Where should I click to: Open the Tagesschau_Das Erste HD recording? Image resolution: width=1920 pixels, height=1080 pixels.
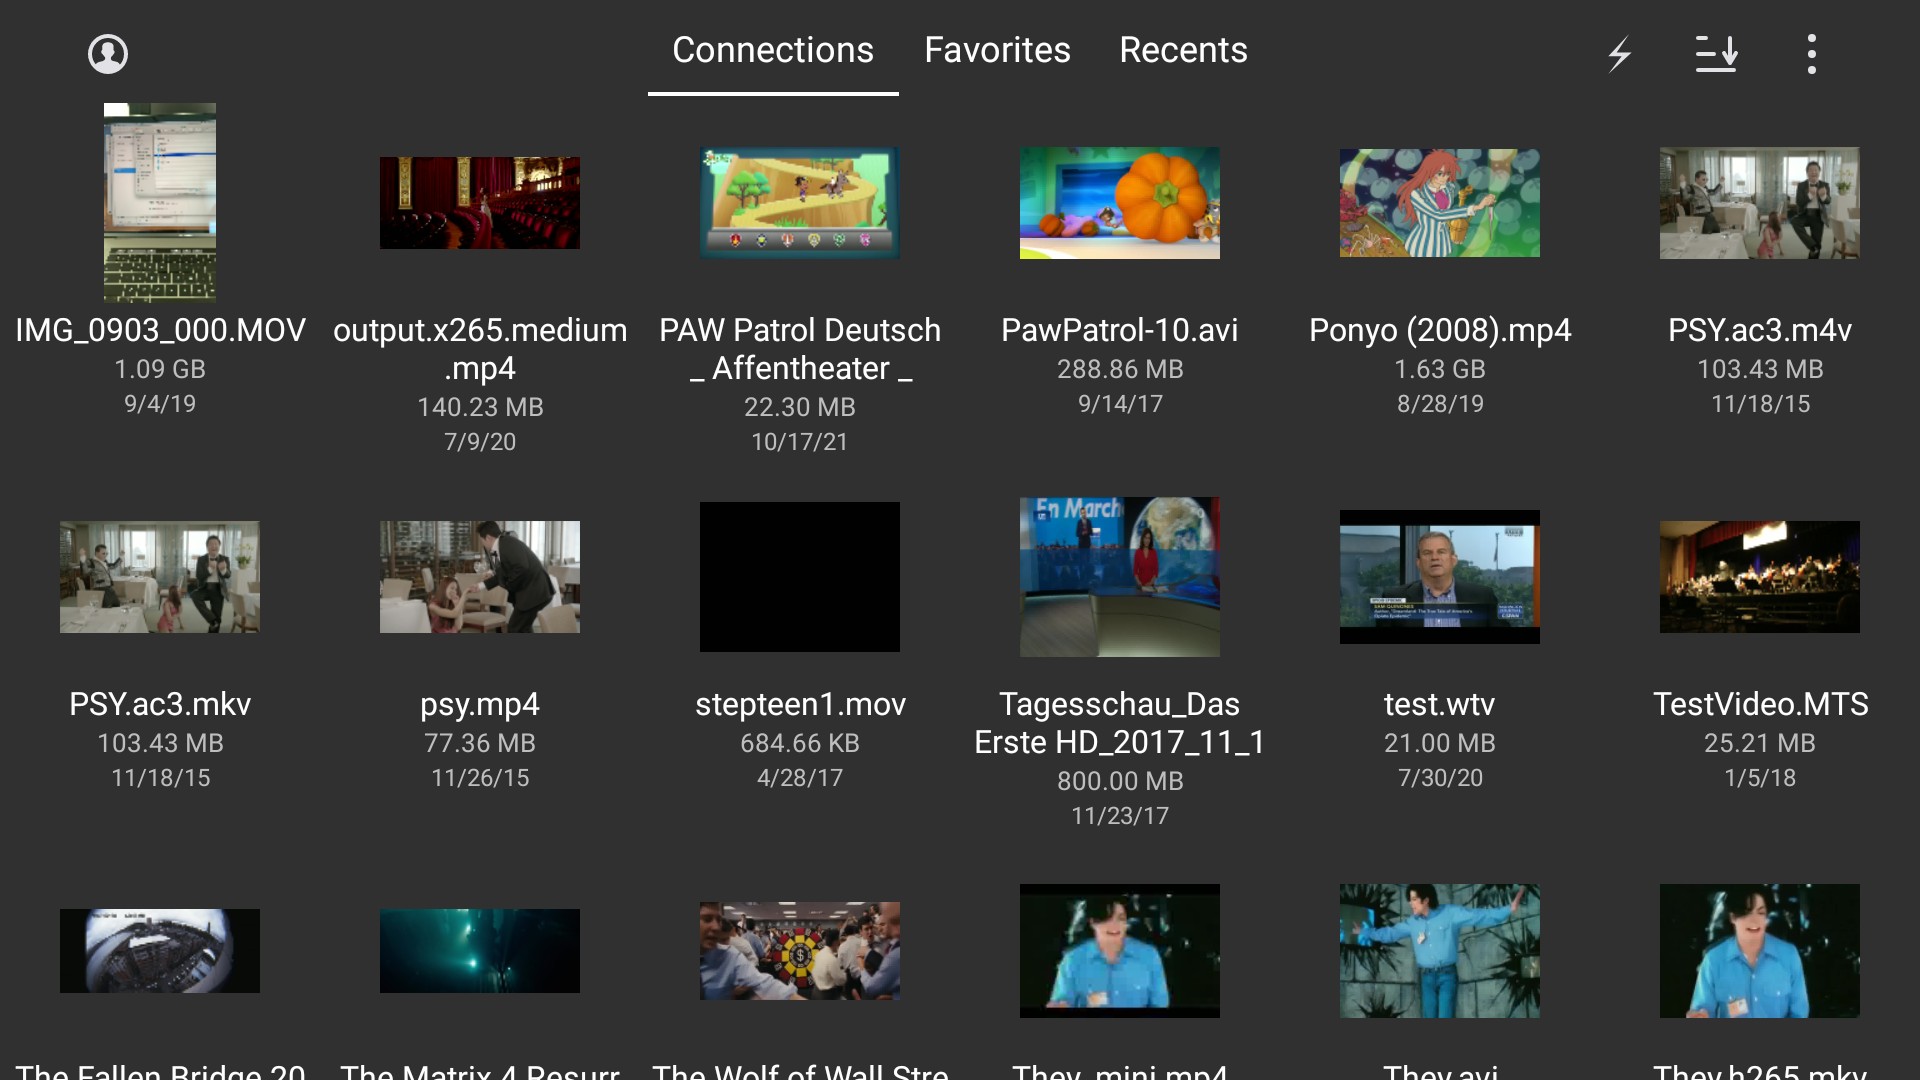[1119, 576]
